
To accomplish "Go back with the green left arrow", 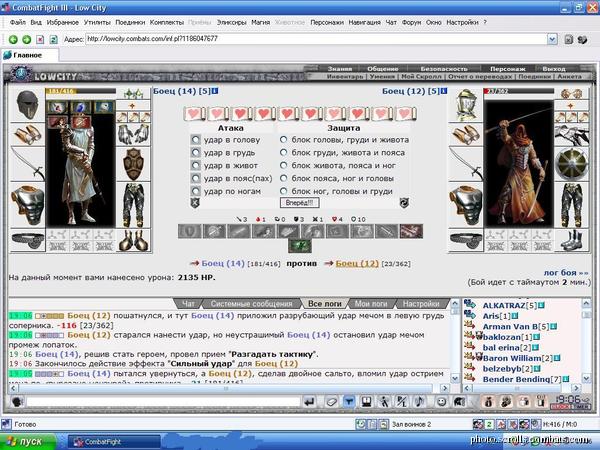I will [13, 39].
